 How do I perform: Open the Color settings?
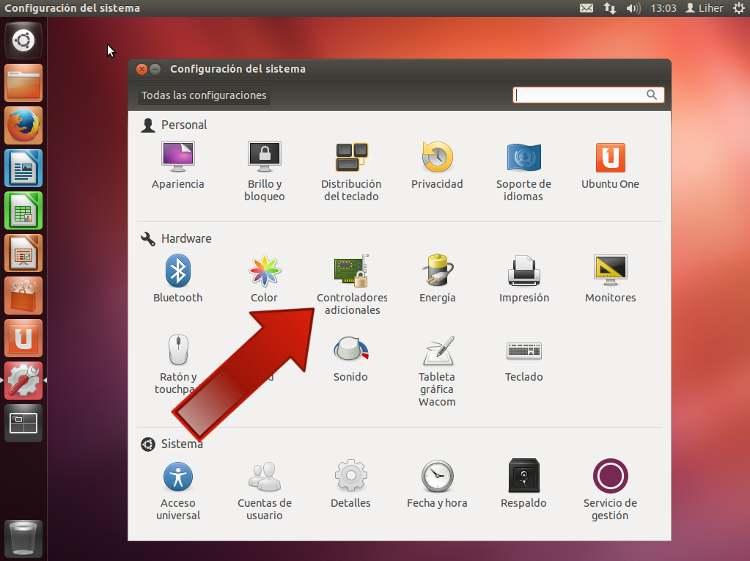(x=264, y=278)
